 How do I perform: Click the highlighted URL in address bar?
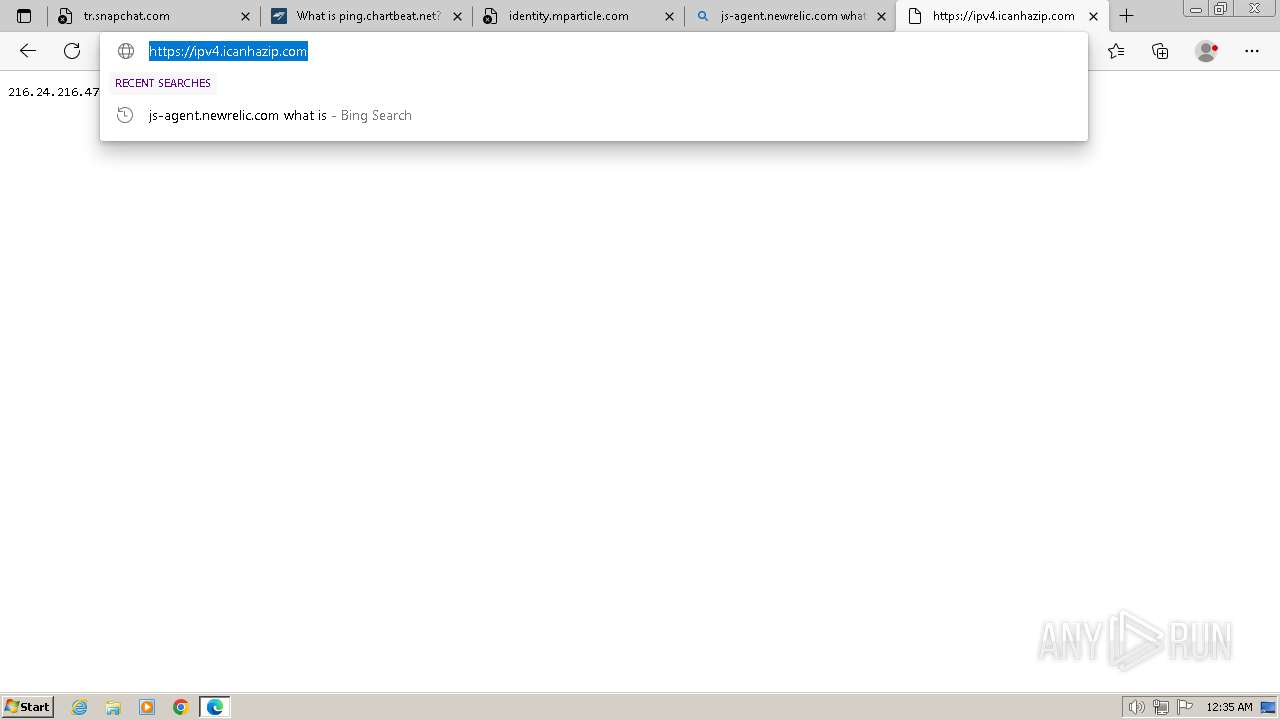coord(228,51)
